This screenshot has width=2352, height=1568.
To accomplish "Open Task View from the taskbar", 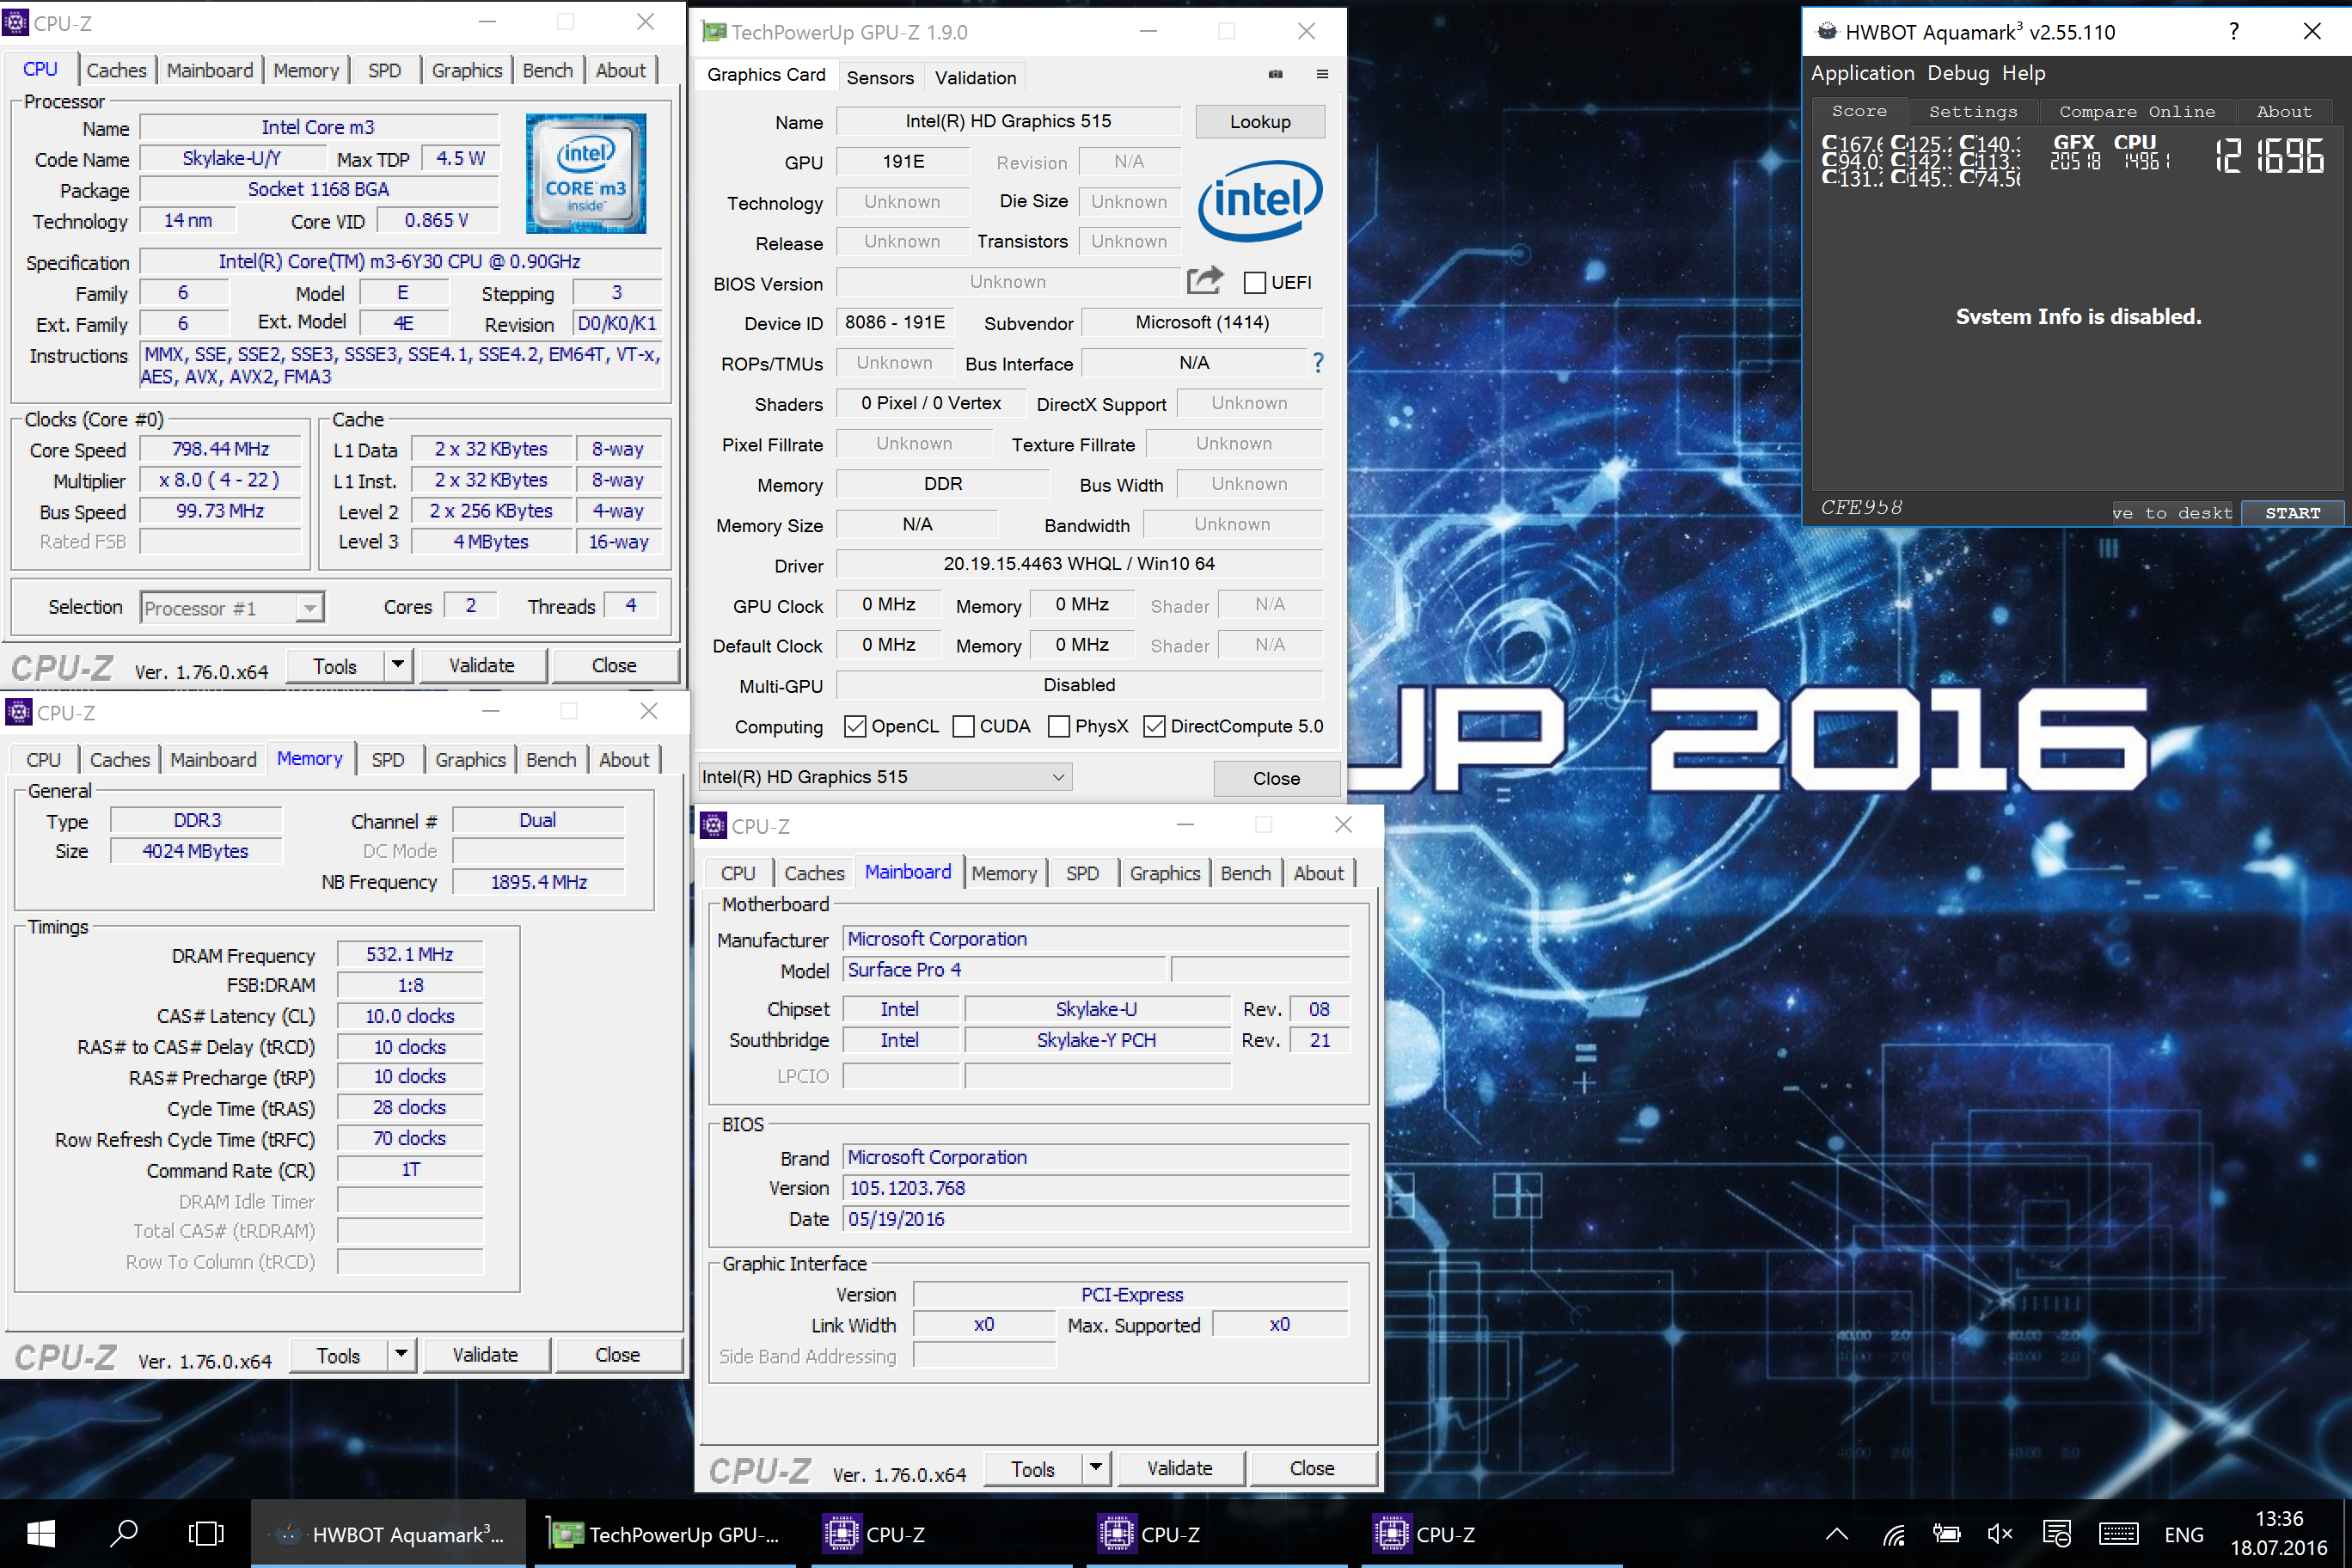I will click(206, 1534).
